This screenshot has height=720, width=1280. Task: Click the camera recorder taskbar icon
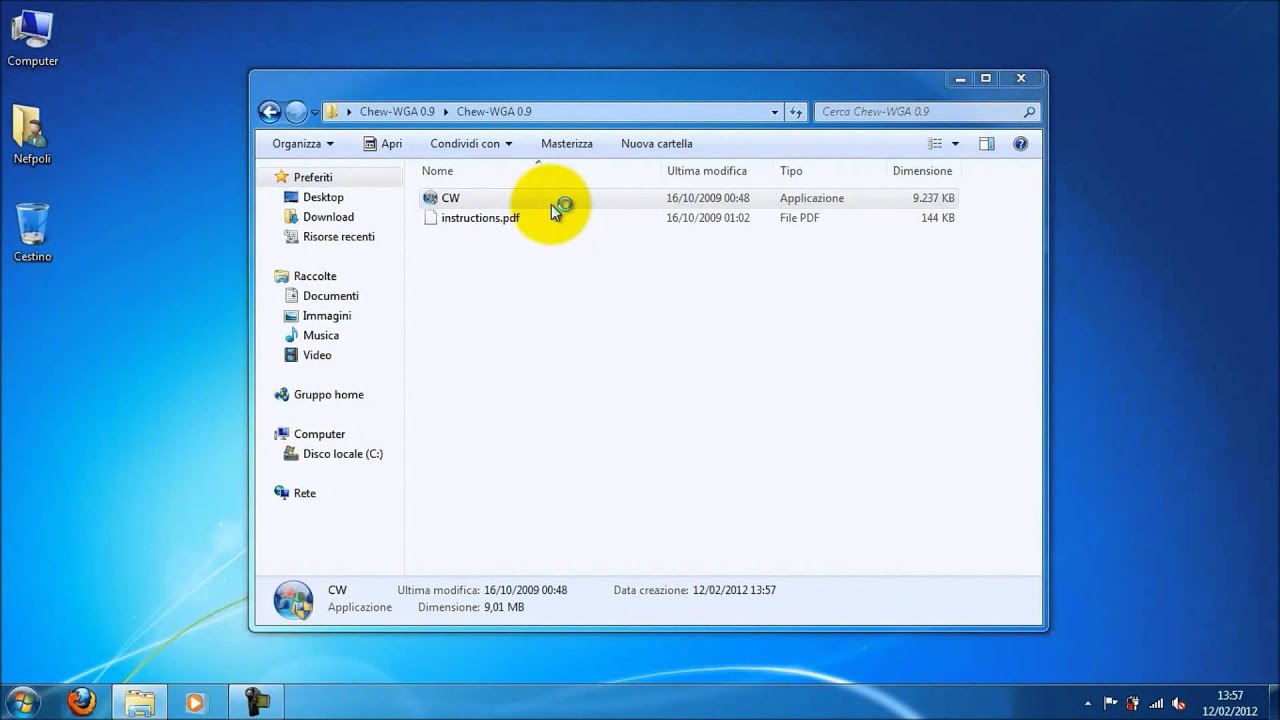pos(256,702)
